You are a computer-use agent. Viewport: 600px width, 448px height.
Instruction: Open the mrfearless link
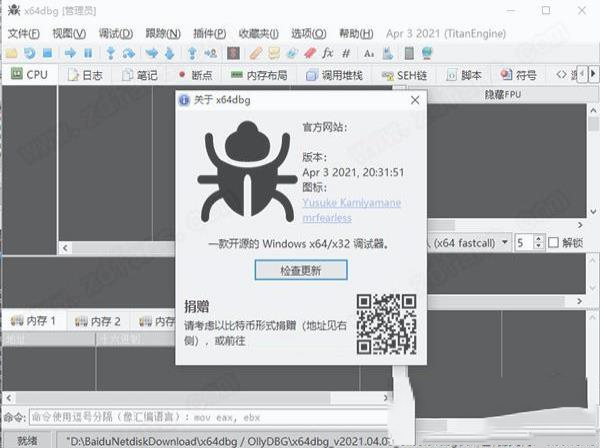click(x=327, y=218)
